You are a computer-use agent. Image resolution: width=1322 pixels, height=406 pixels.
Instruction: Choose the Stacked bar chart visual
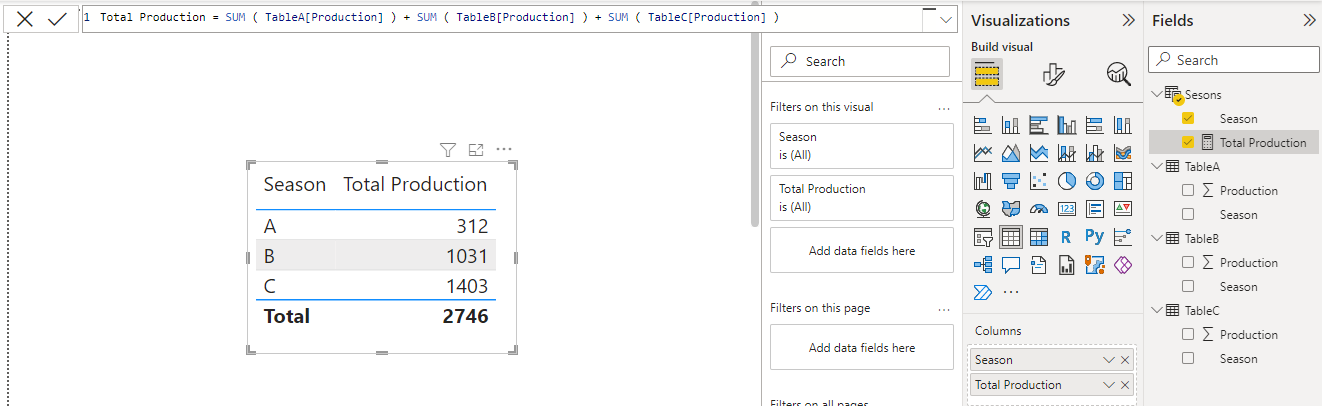[x=983, y=125]
